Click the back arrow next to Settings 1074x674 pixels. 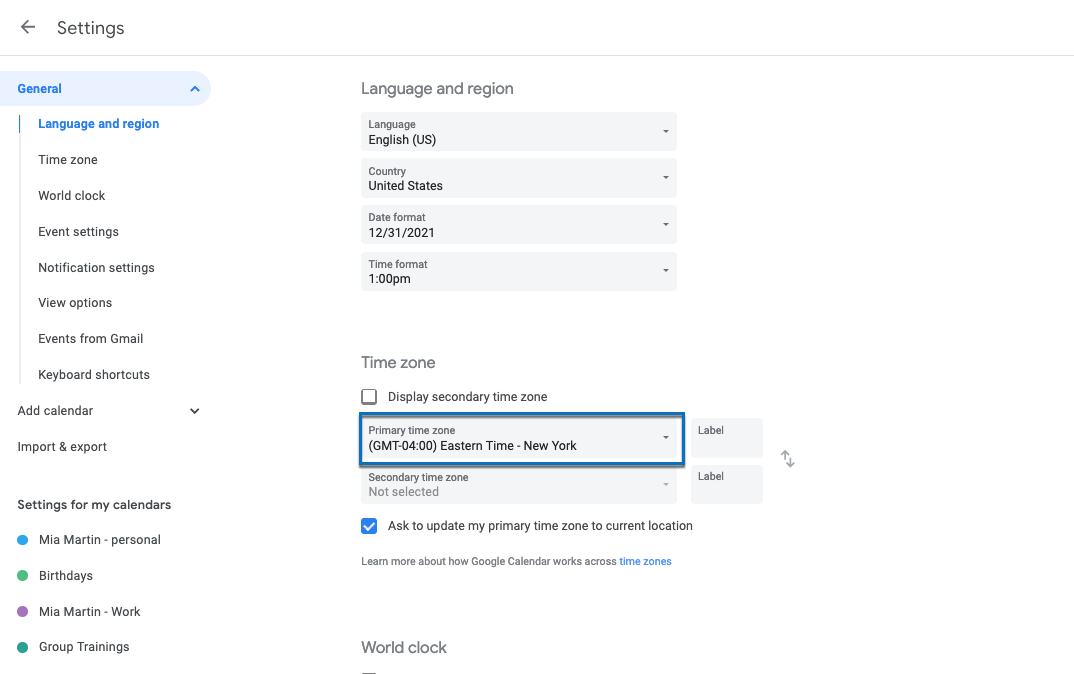pyautogui.click(x=28, y=28)
